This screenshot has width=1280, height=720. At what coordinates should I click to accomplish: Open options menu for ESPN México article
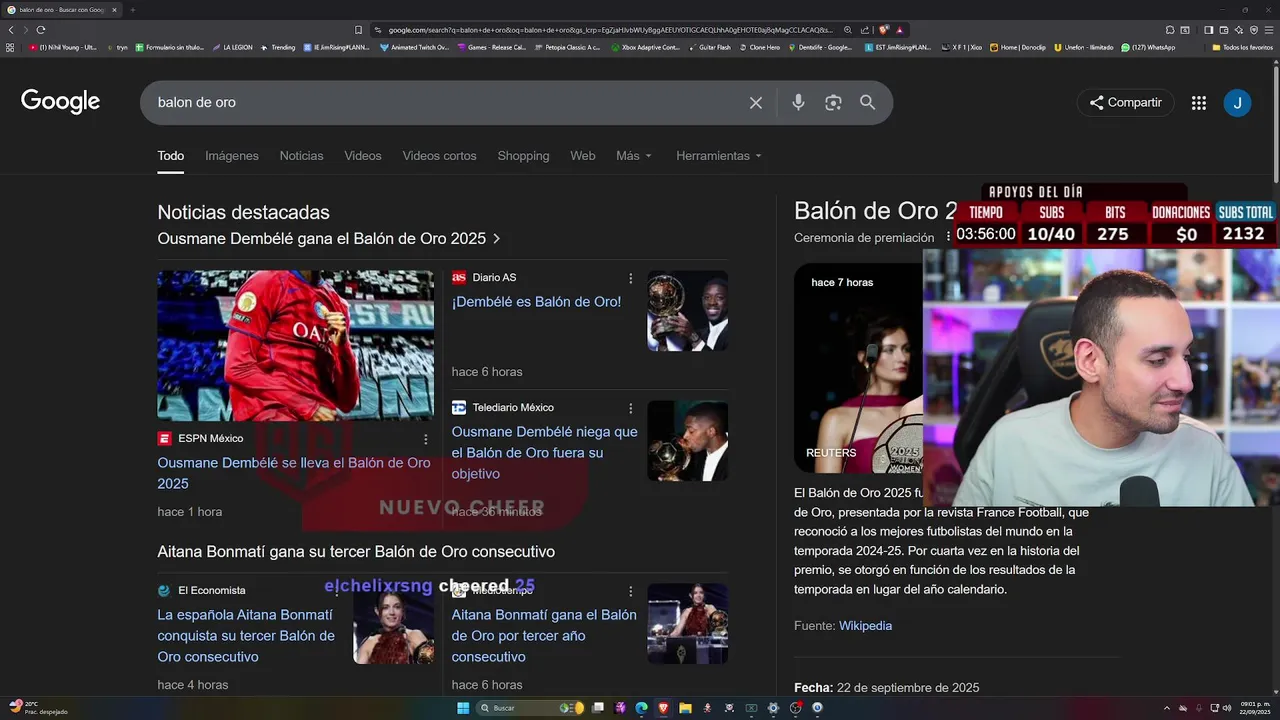[425, 439]
